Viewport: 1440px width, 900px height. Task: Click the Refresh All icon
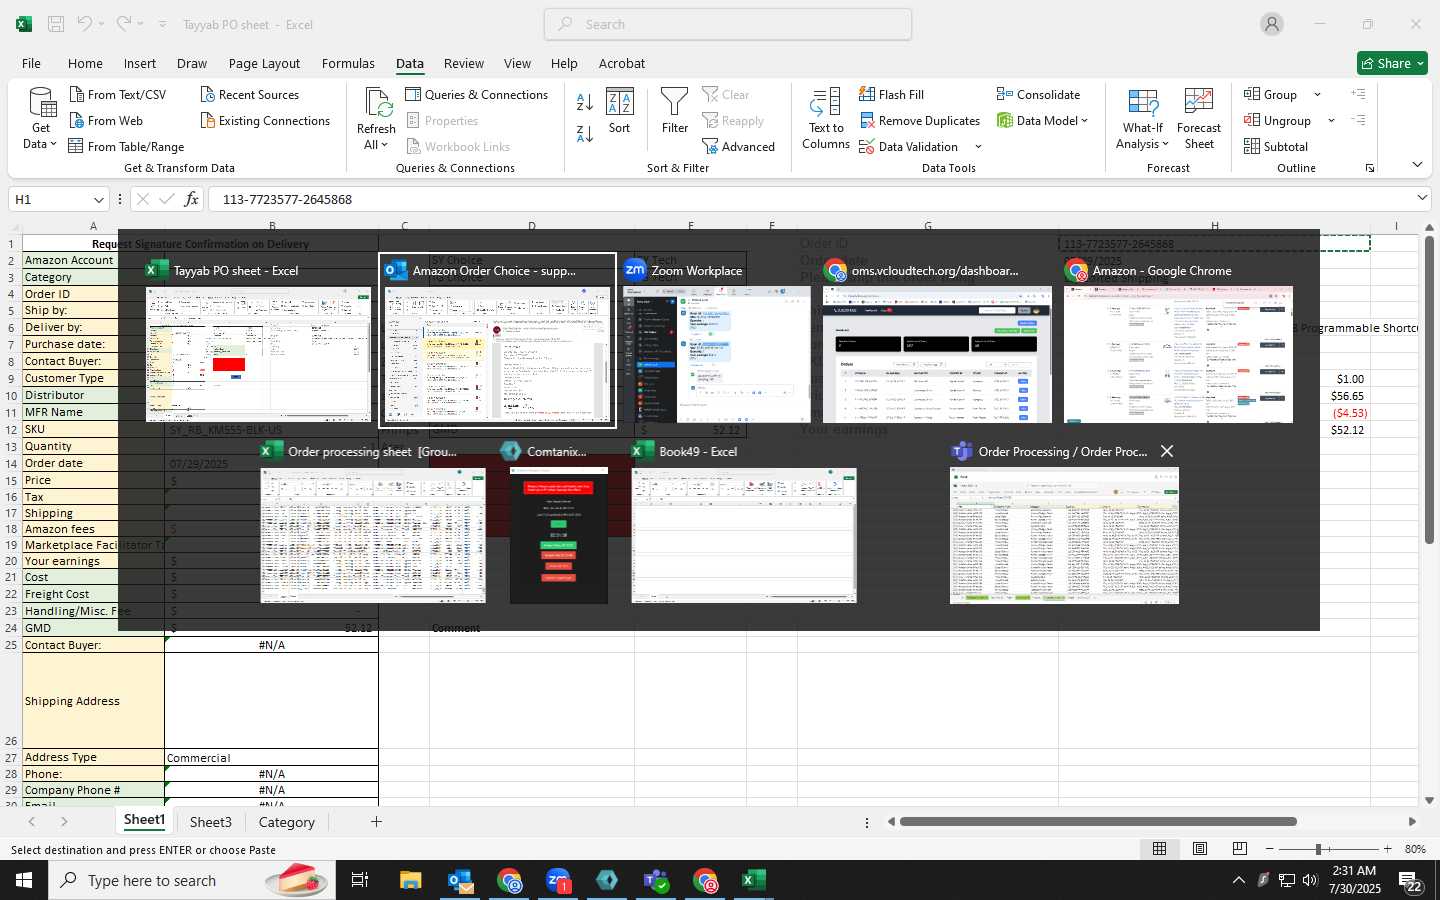(377, 102)
